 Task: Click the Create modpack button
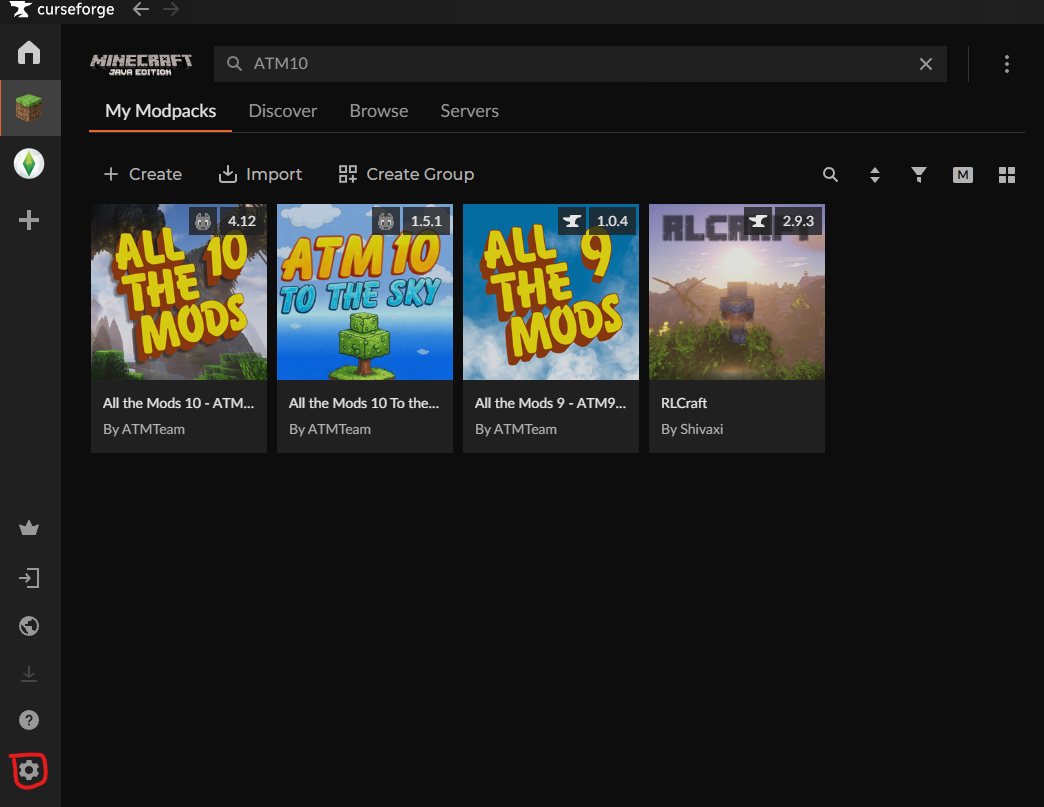[143, 174]
